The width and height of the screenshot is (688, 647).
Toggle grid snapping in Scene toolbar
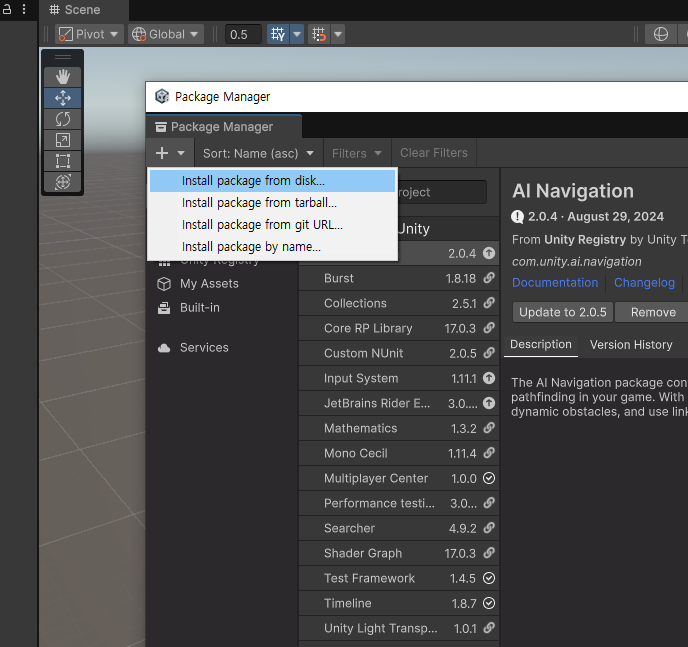click(x=278, y=34)
